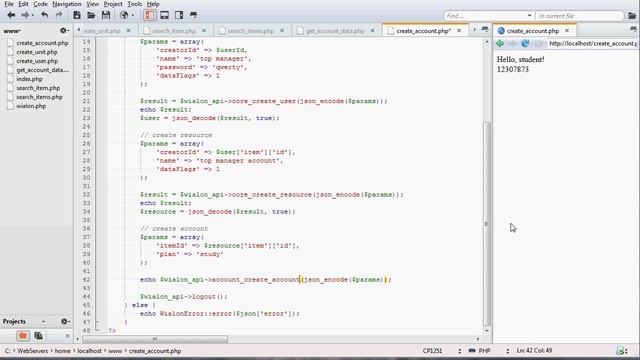Click the pin icon in the toolbar
640x360 pixels.
(x=193, y=15)
